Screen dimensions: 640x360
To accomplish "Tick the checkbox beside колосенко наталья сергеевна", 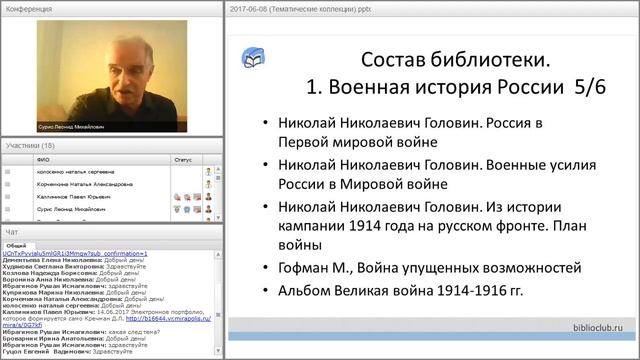I will (x=7, y=172).
